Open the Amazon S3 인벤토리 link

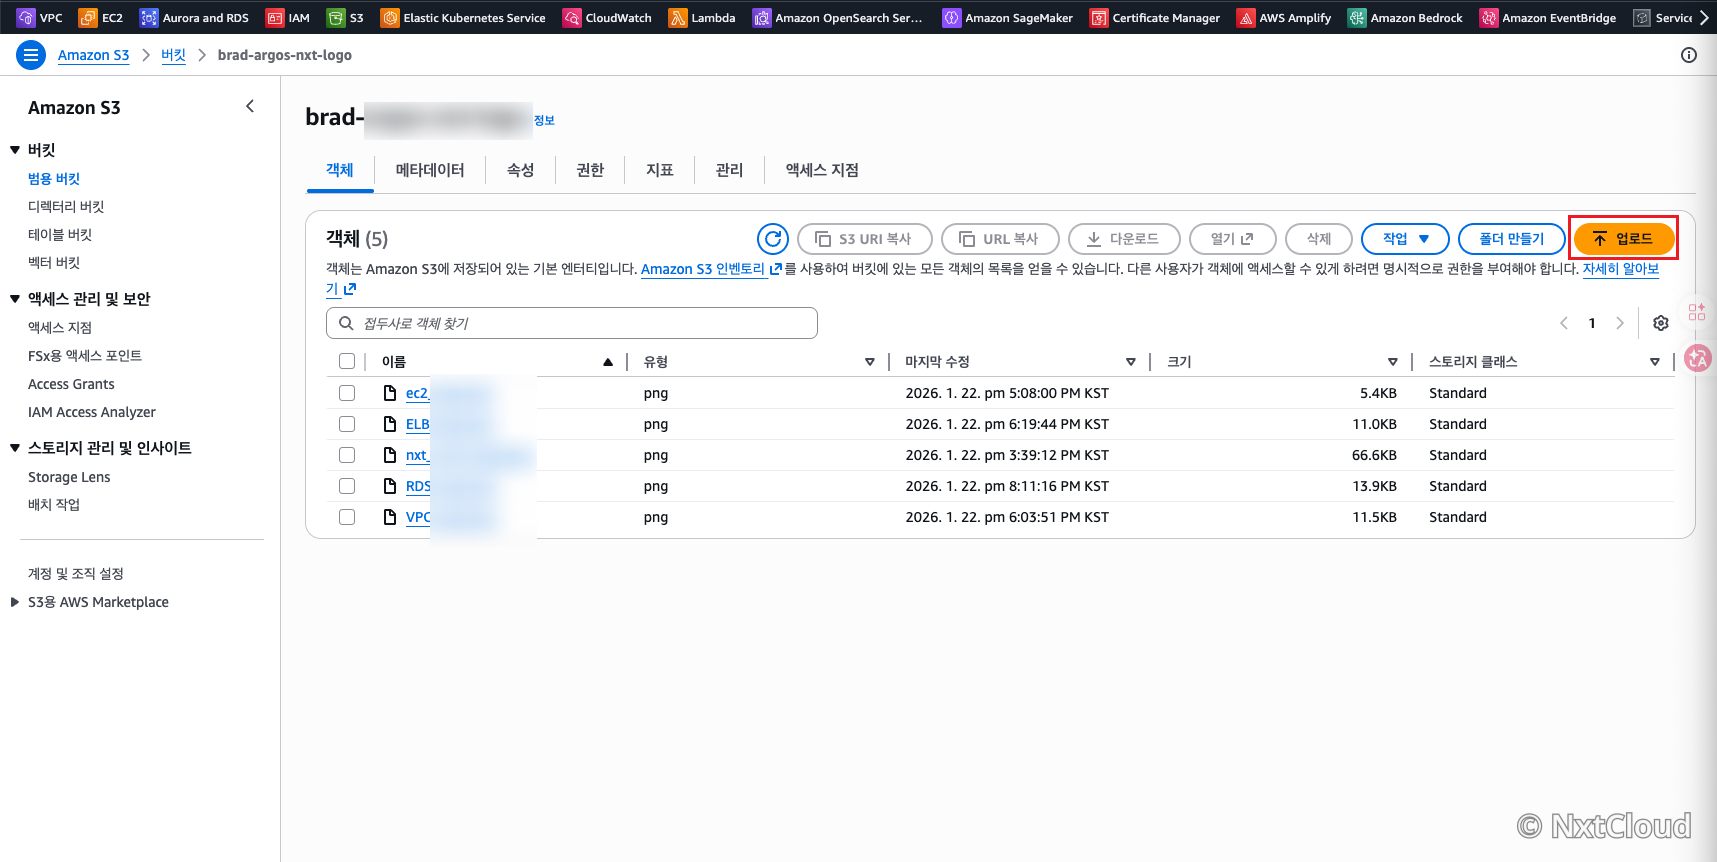coord(711,269)
